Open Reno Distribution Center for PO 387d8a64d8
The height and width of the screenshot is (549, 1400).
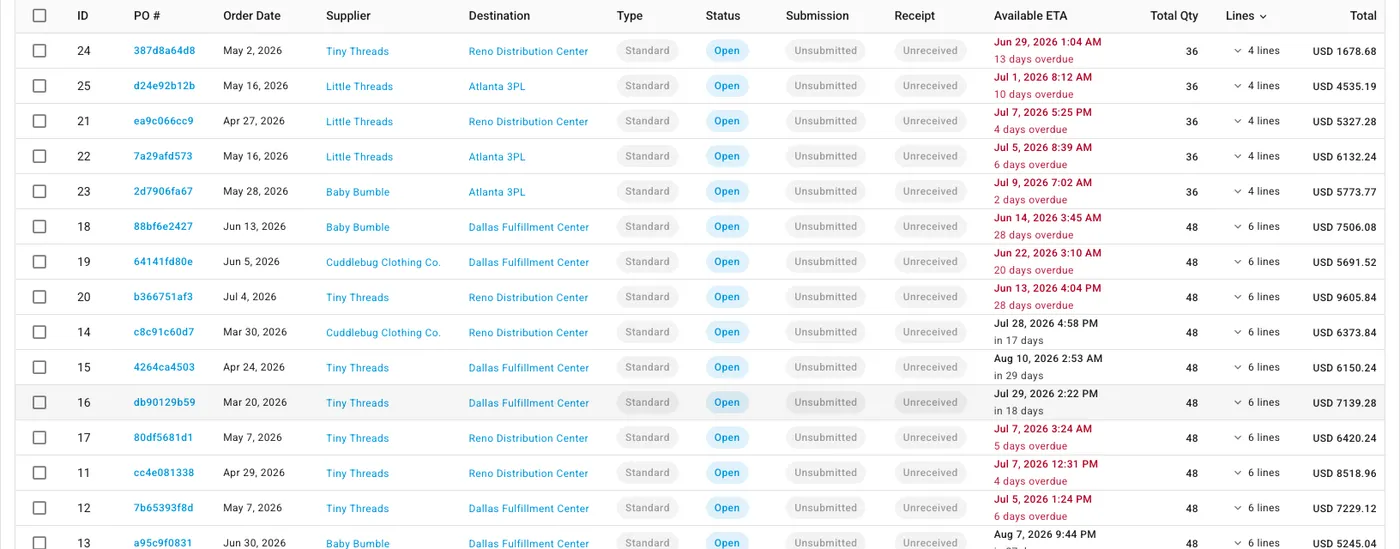click(x=528, y=51)
